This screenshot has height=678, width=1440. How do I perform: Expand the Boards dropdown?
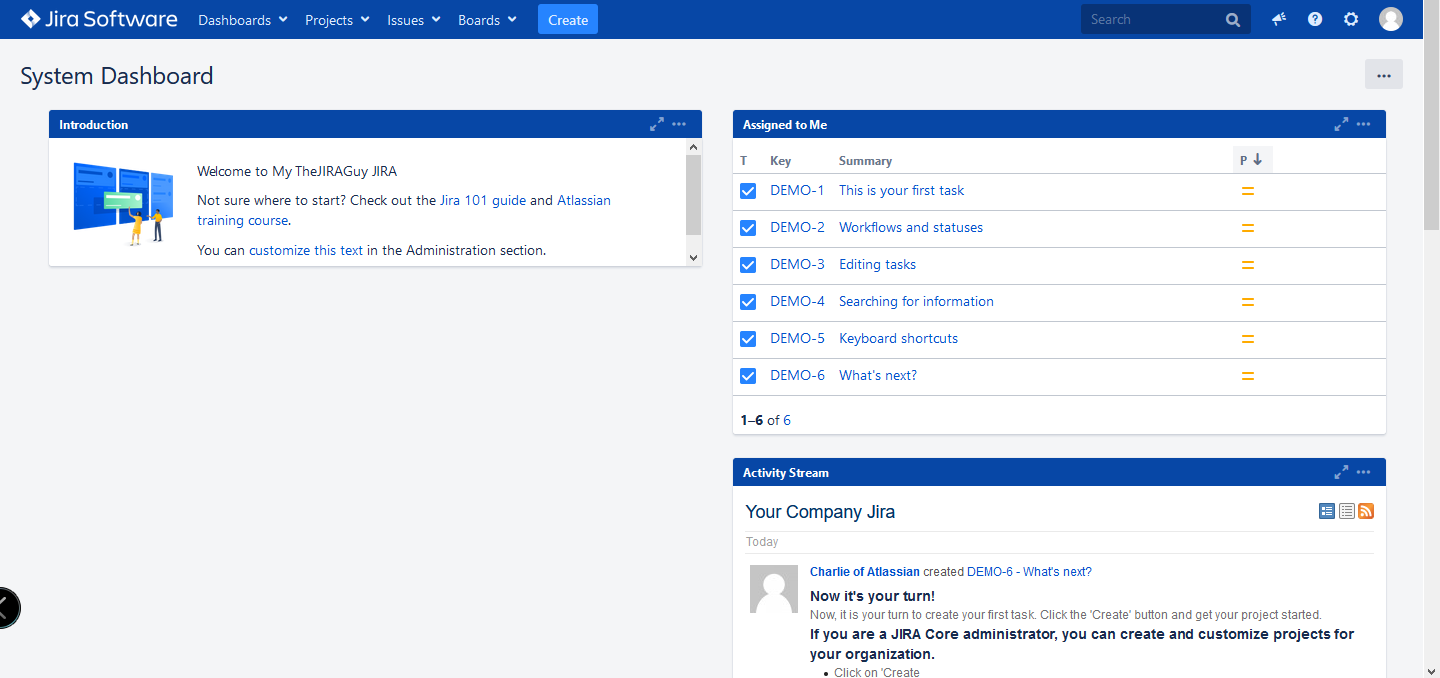pyautogui.click(x=487, y=19)
